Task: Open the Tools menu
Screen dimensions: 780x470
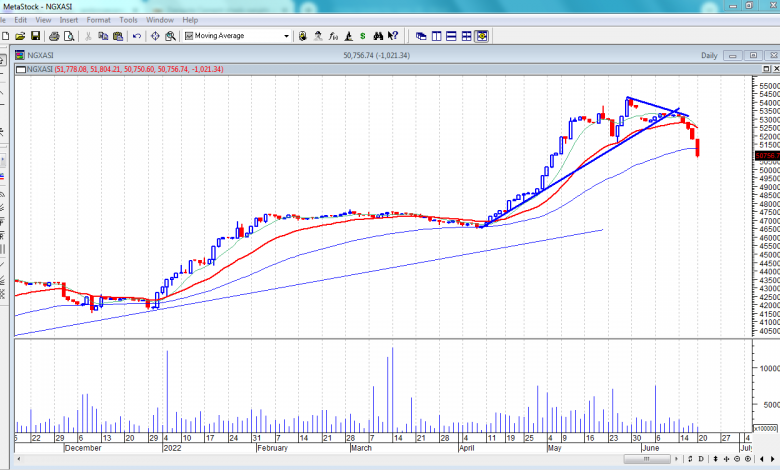Action: [x=128, y=20]
